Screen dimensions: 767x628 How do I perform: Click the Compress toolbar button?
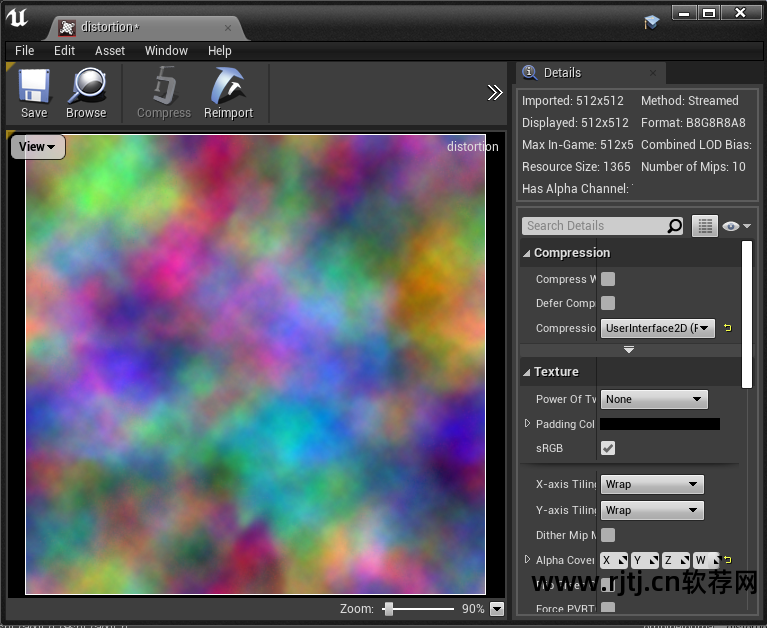point(164,93)
